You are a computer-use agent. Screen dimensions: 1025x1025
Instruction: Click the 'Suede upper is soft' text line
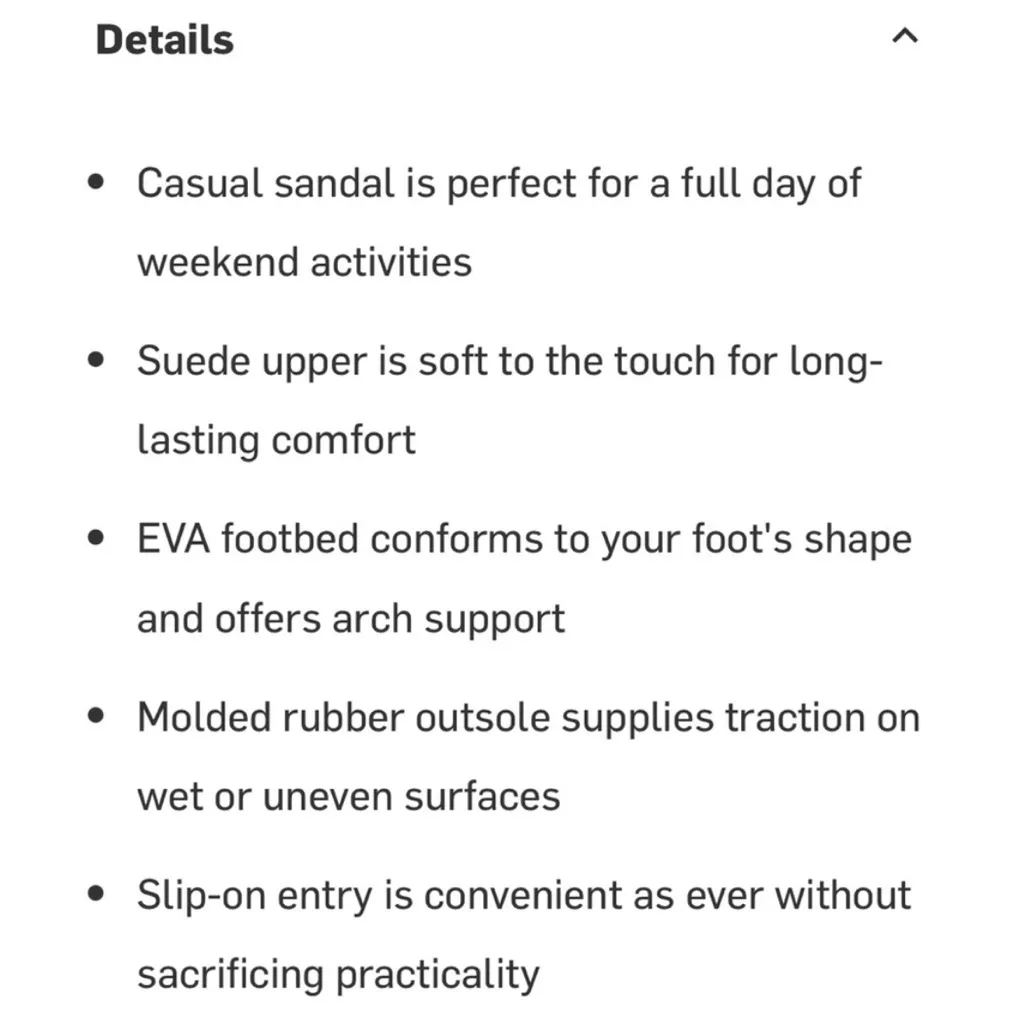509,361
